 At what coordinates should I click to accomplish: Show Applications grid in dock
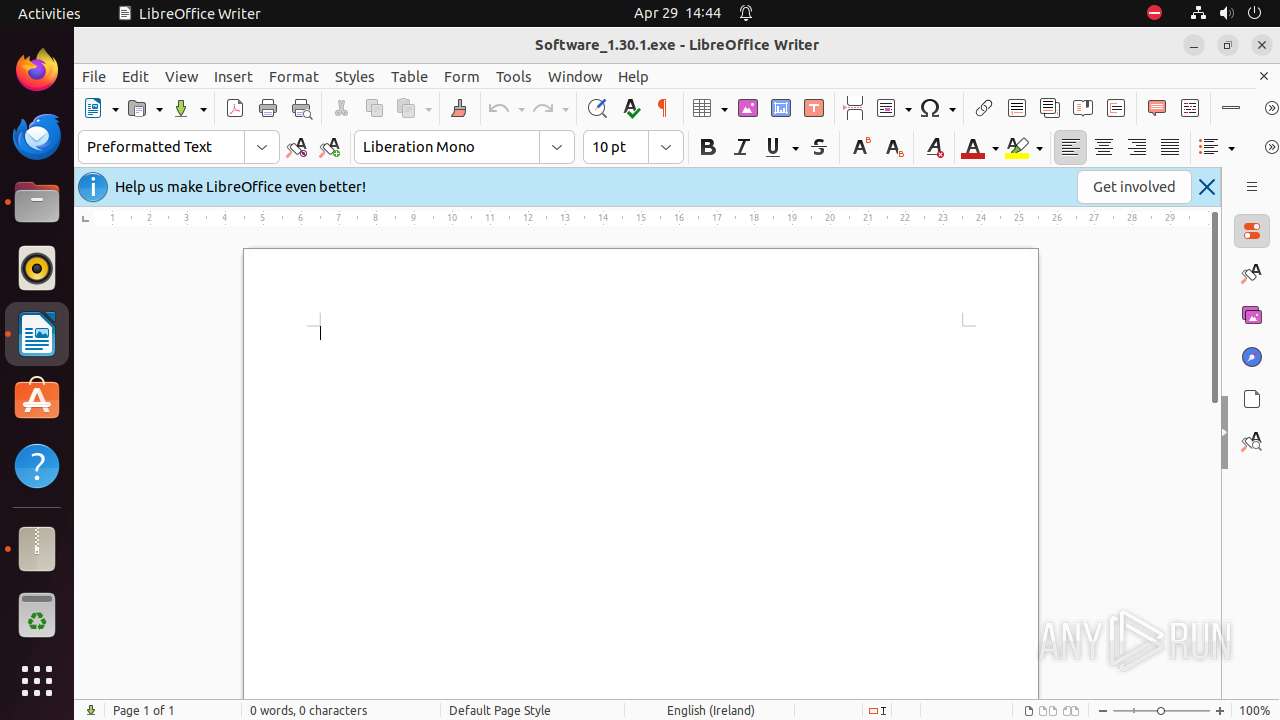37,681
